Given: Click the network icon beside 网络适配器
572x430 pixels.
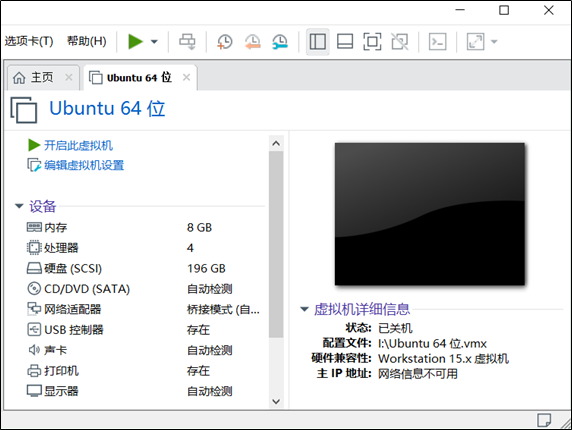Looking at the screenshot, I should [x=34, y=309].
